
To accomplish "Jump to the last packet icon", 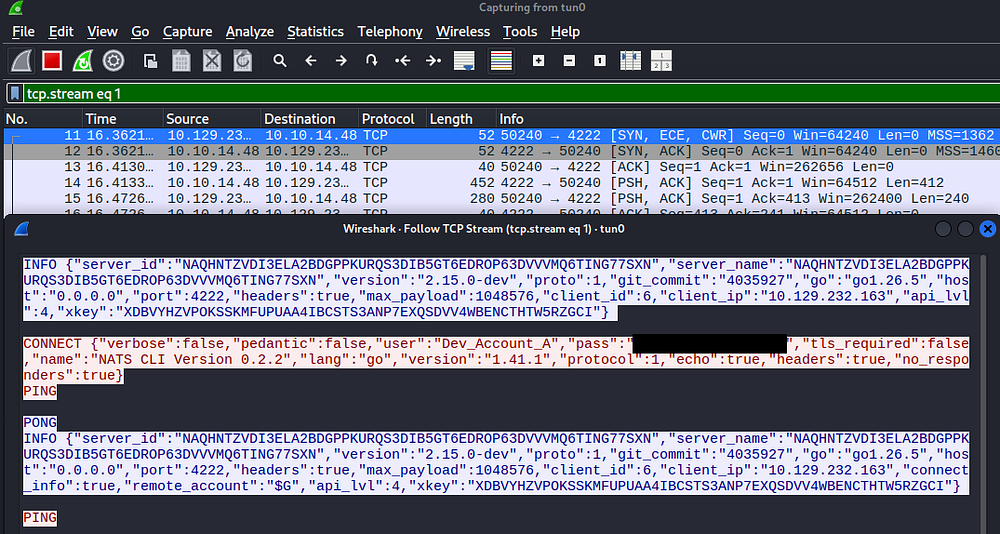I will 433,61.
